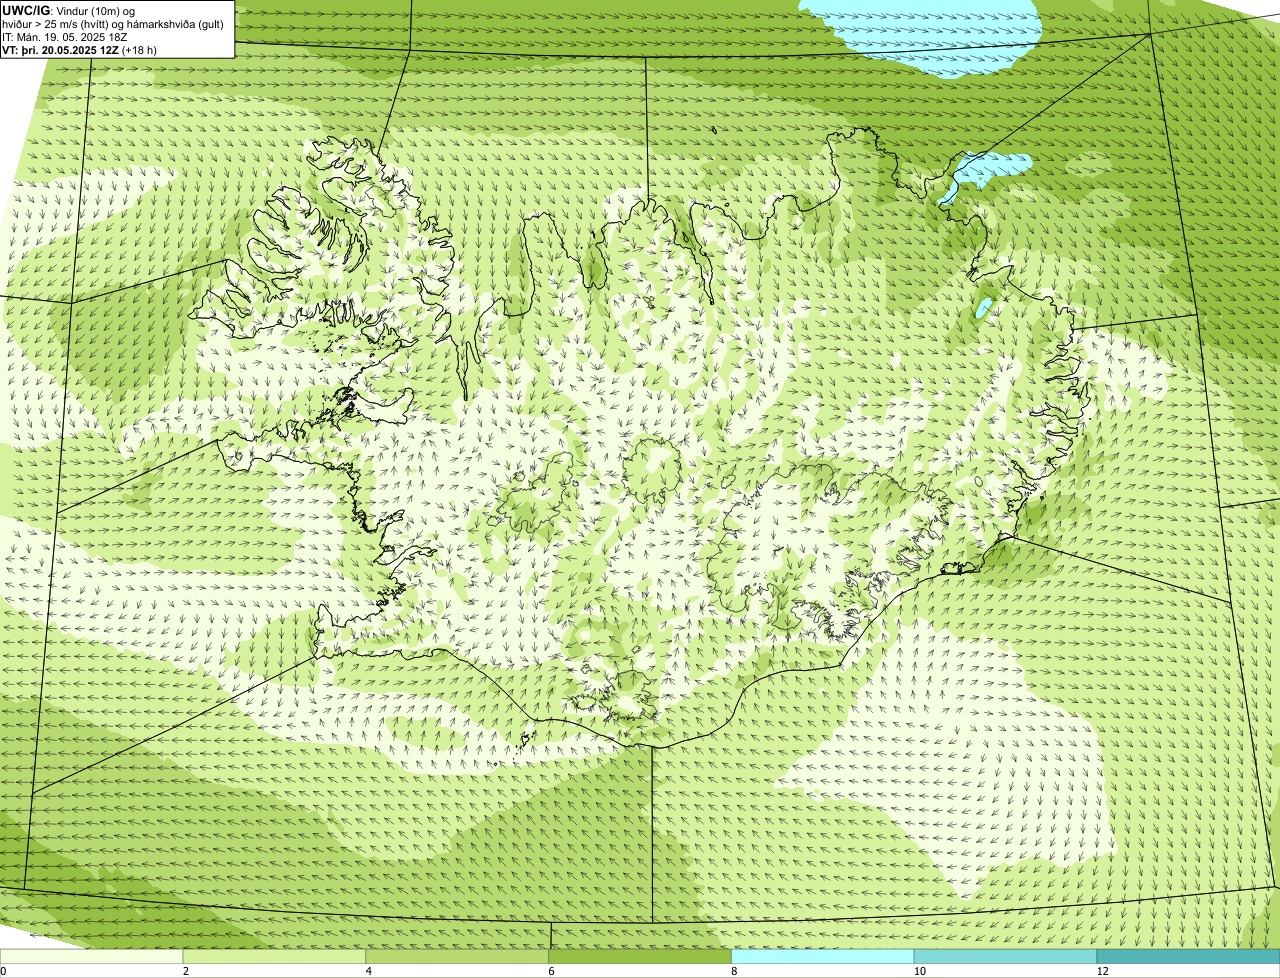Click the '12' tick label on color scale
Image resolution: width=1280 pixels, height=978 pixels.
click(1101, 971)
